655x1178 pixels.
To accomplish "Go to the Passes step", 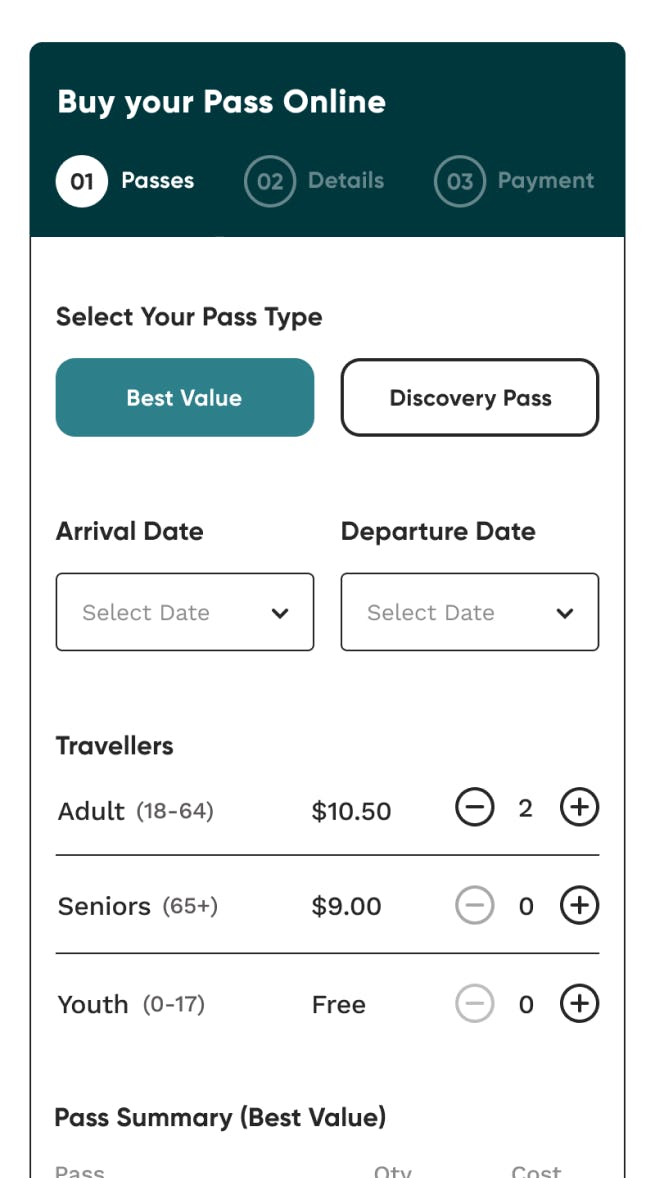I will tap(158, 181).
